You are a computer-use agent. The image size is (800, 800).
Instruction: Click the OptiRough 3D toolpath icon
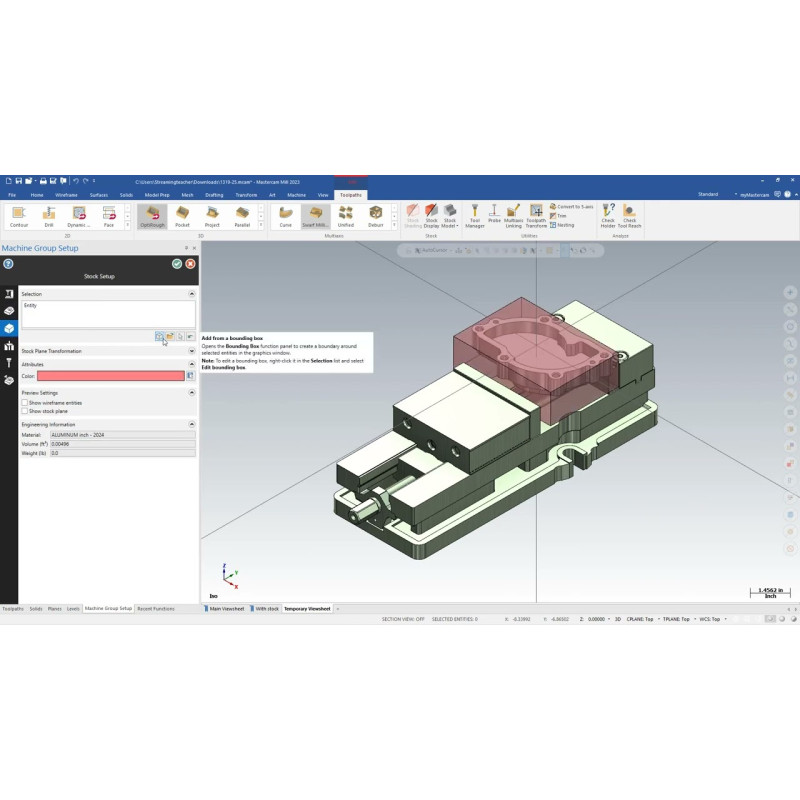[x=152, y=215]
